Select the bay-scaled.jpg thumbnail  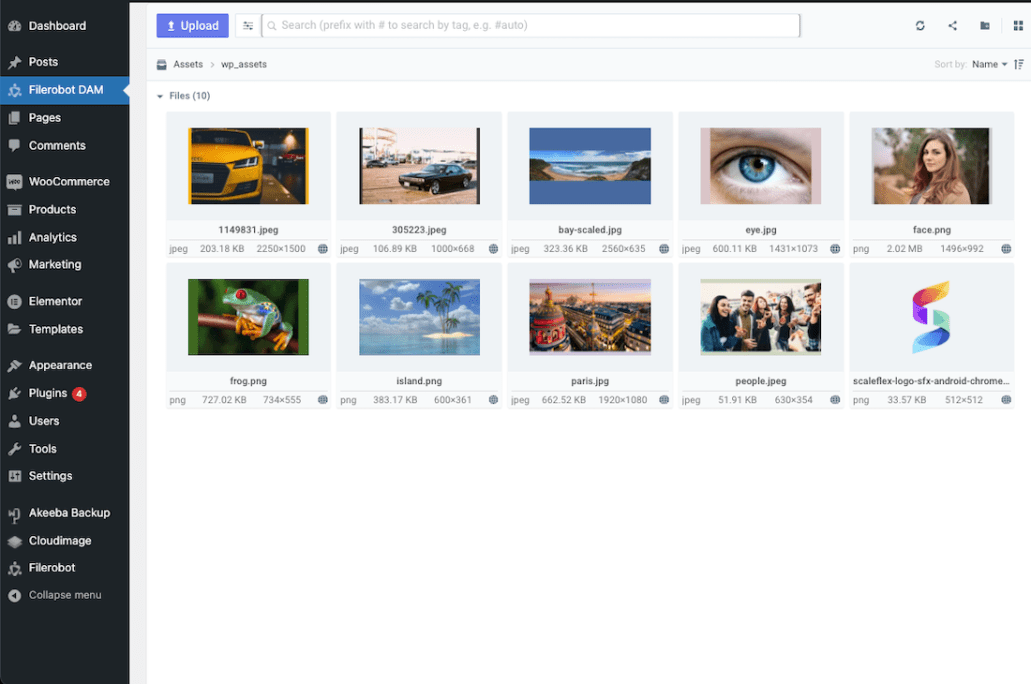click(590, 166)
